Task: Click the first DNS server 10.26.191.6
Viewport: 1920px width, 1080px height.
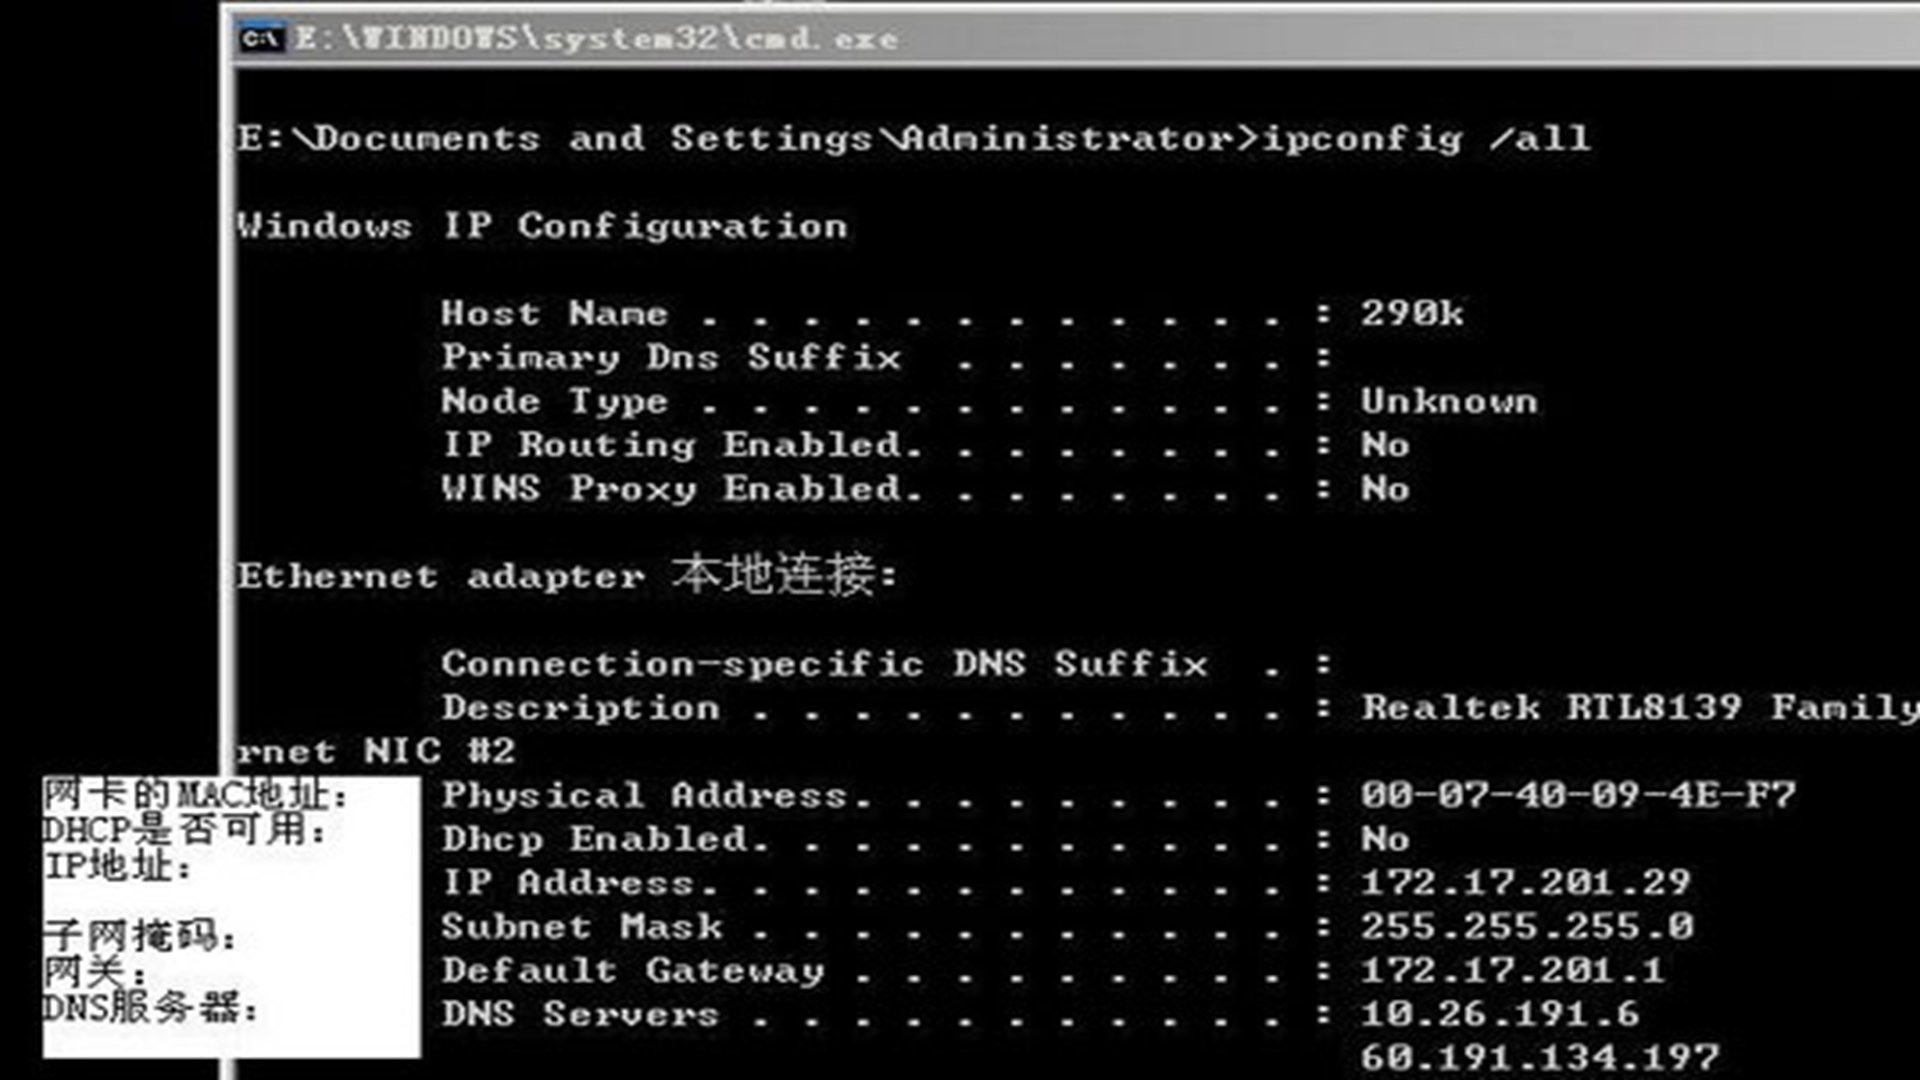Action: click(x=1499, y=1015)
